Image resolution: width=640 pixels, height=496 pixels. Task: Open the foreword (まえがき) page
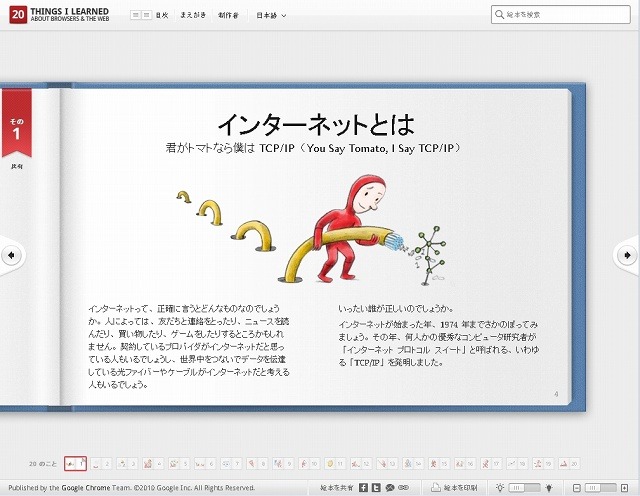pyautogui.click(x=193, y=15)
